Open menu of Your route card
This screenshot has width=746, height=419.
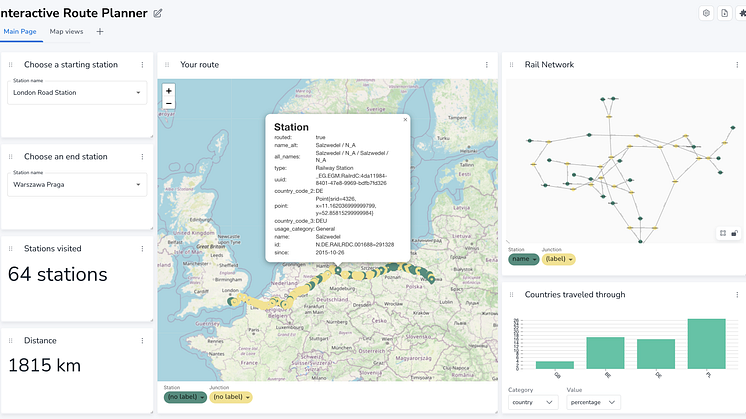486,65
